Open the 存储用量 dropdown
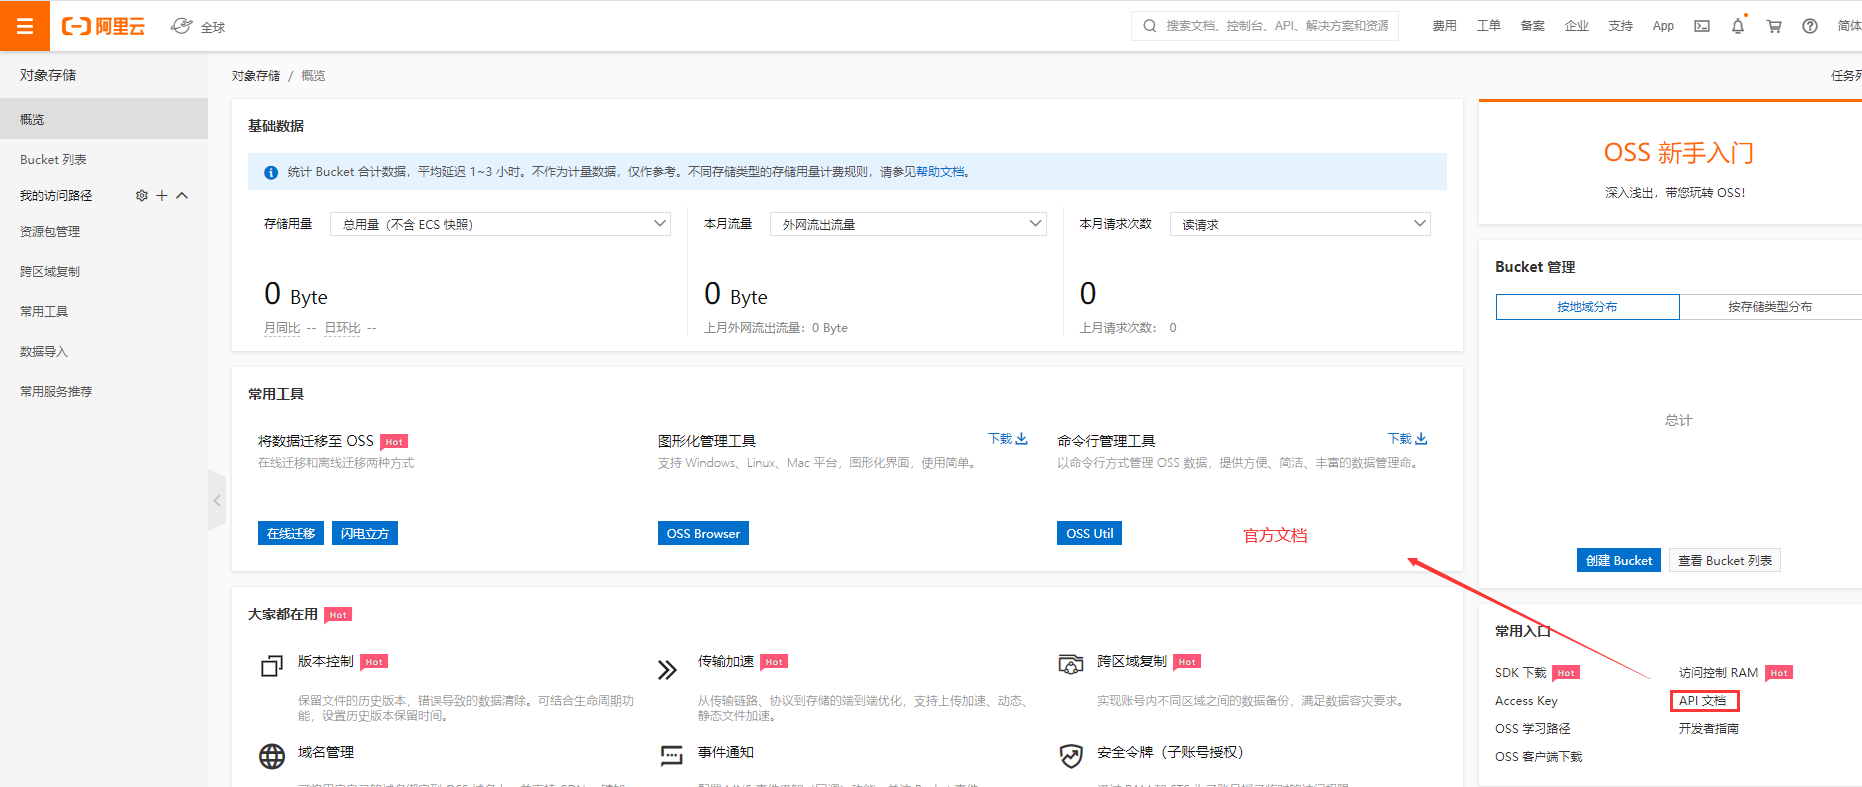1862x787 pixels. 500,224
